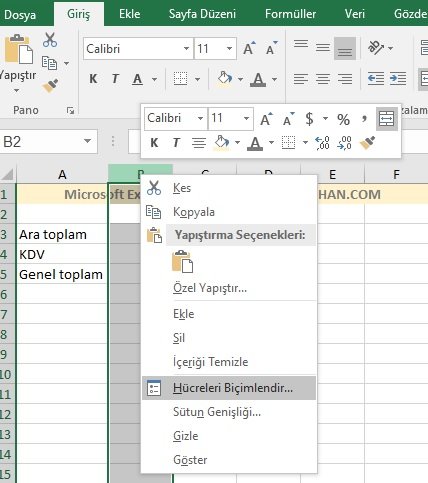The height and width of the screenshot is (483, 428).
Task: Choose Gizle from the context menu
Action: click(229, 436)
